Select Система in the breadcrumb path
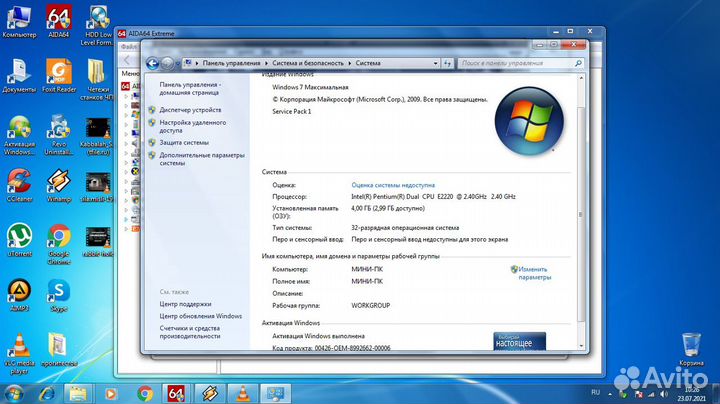Viewport: 720px width, 404px height. (367, 63)
